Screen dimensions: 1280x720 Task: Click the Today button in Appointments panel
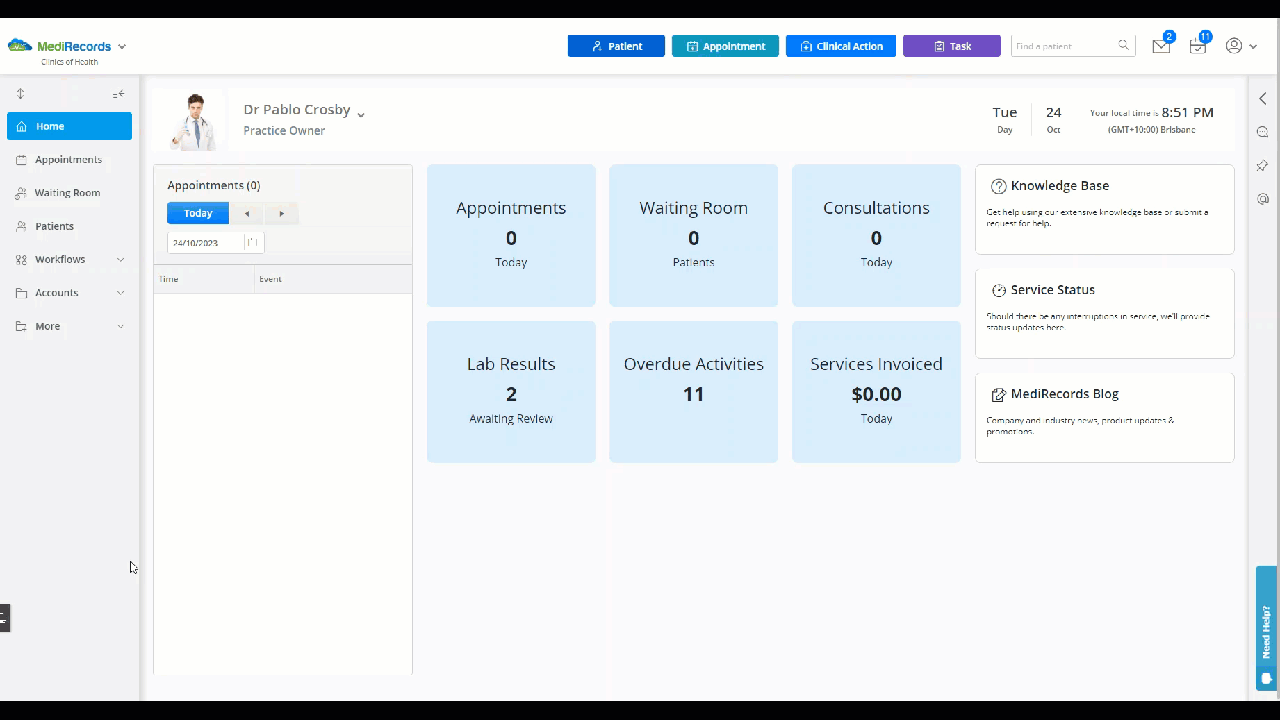point(198,213)
